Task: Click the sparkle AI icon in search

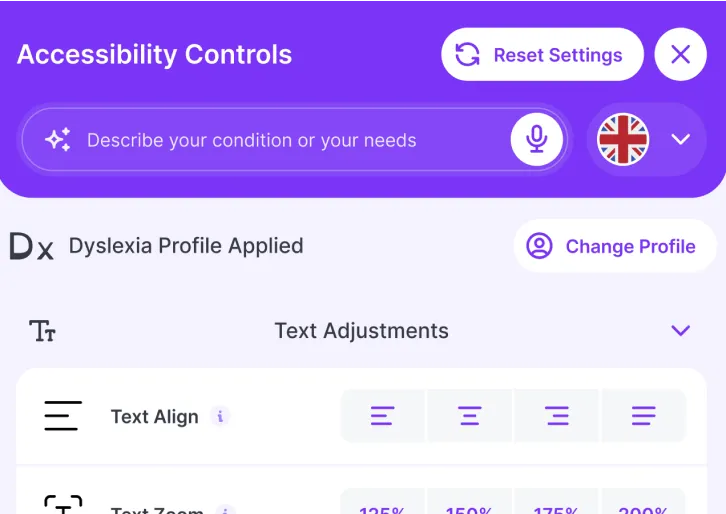Action: pyautogui.click(x=58, y=140)
